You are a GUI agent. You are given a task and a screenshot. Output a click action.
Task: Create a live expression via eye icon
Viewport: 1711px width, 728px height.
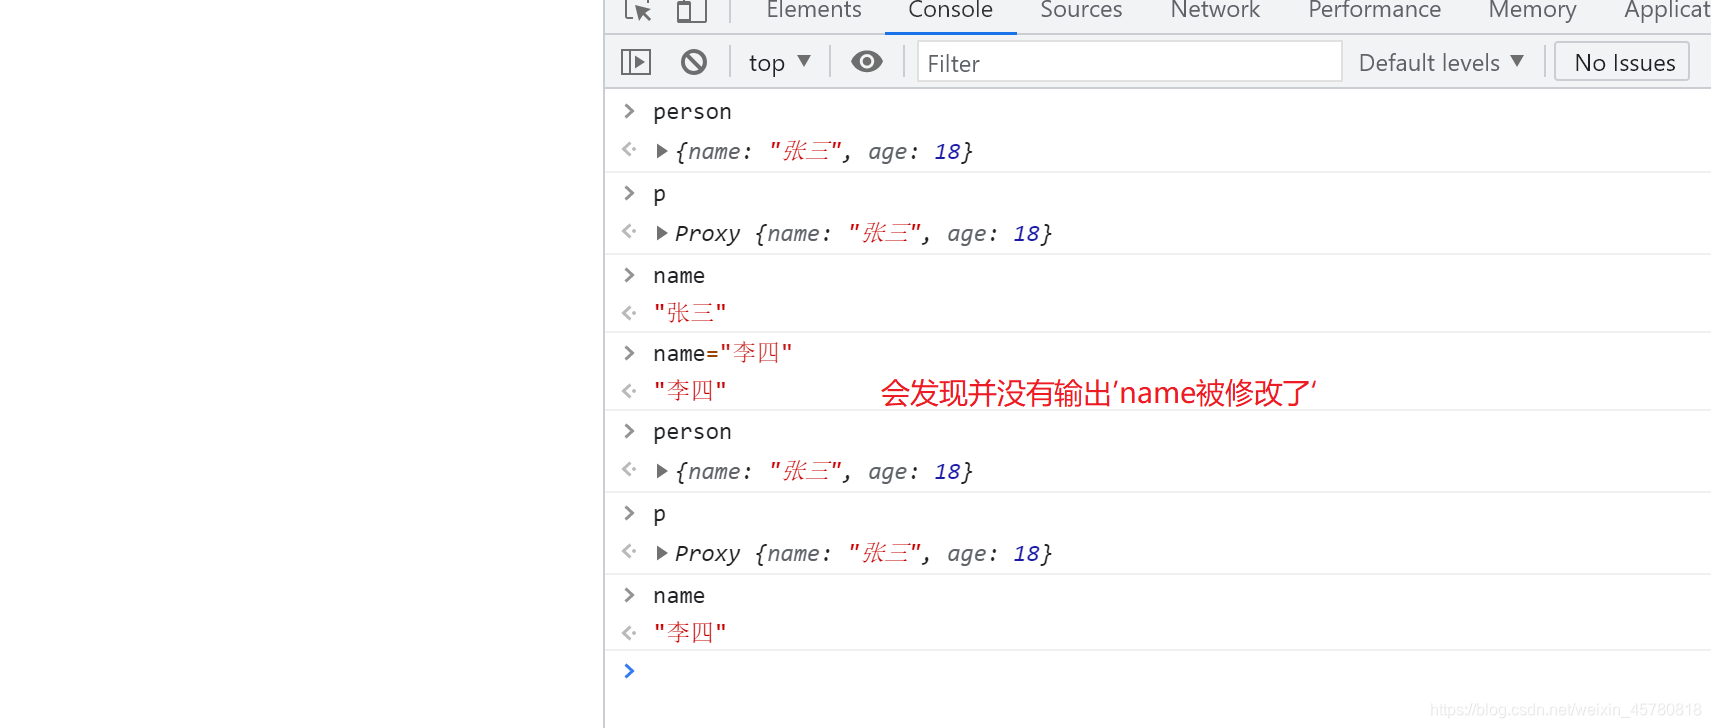click(x=866, y=62)
